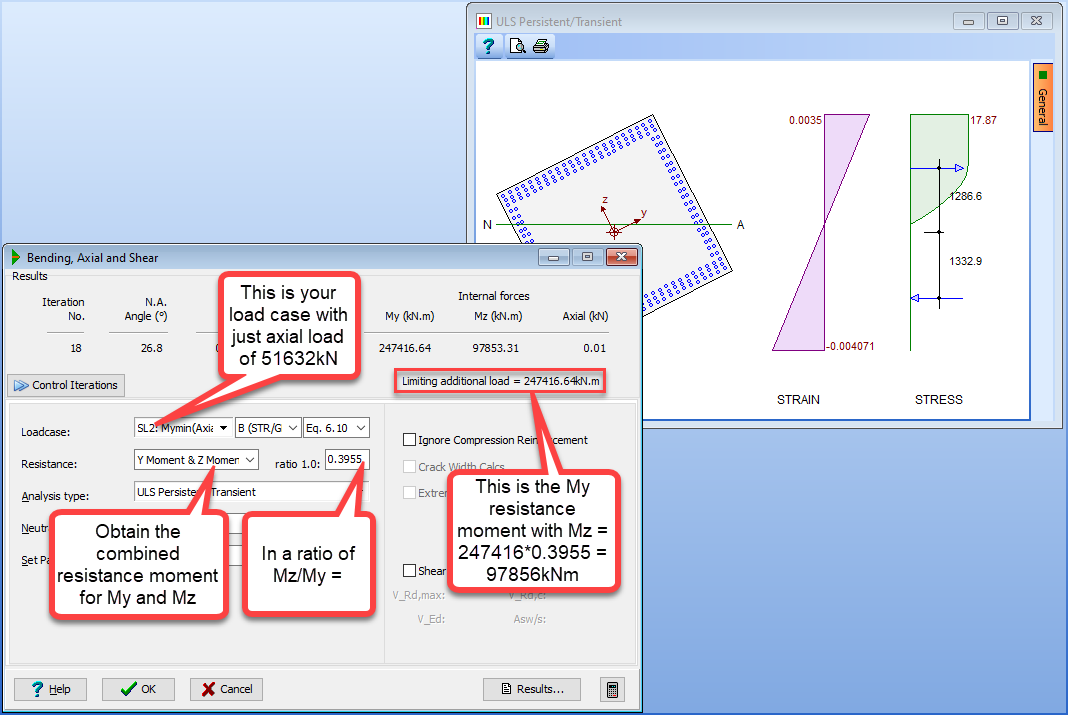Edit the ratio value 0.3955 field
Viewport: 1068px width, 715px height.
pyautogui.click(x=347, y=459)
